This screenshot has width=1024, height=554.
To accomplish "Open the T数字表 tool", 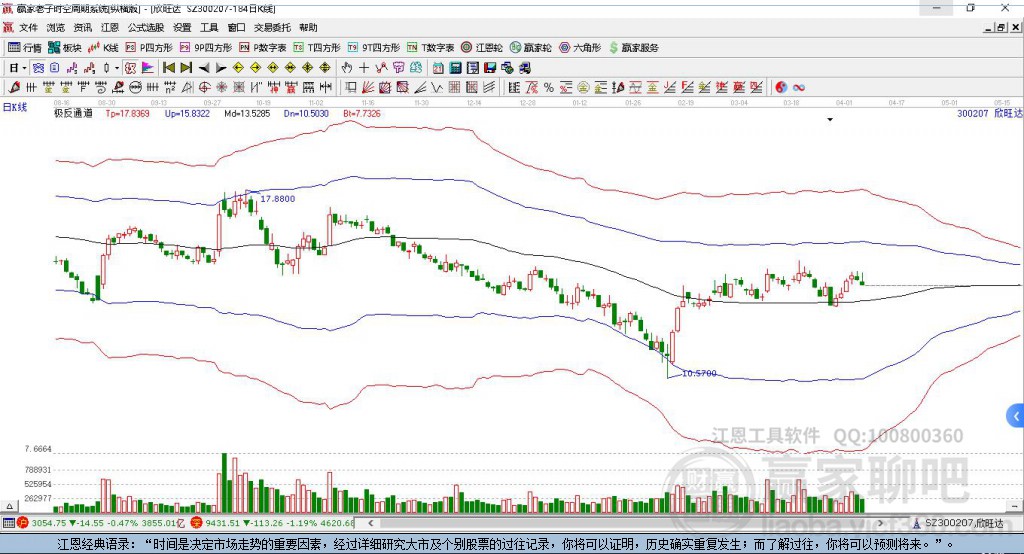I will coord(430,48).
